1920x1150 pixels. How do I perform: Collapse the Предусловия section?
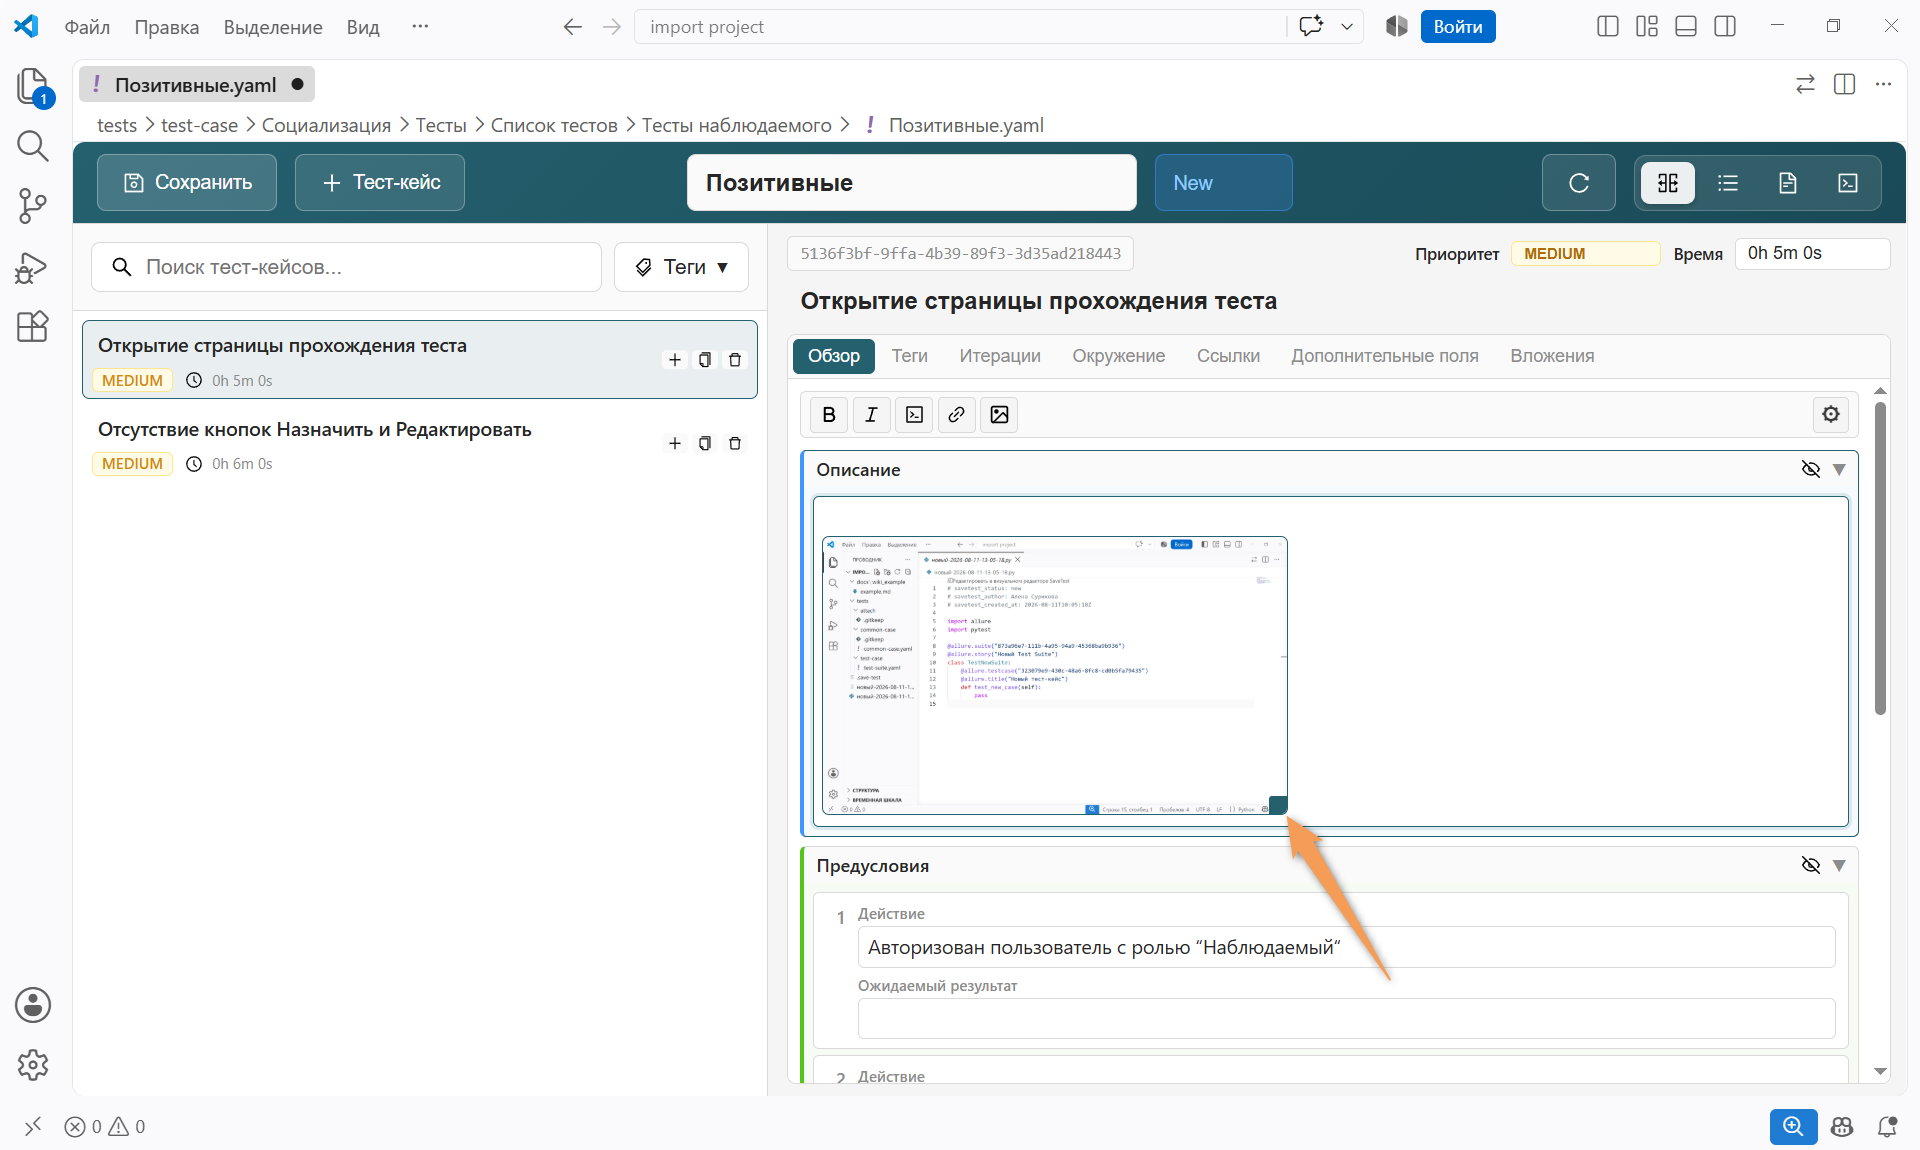pos(1839,865)
